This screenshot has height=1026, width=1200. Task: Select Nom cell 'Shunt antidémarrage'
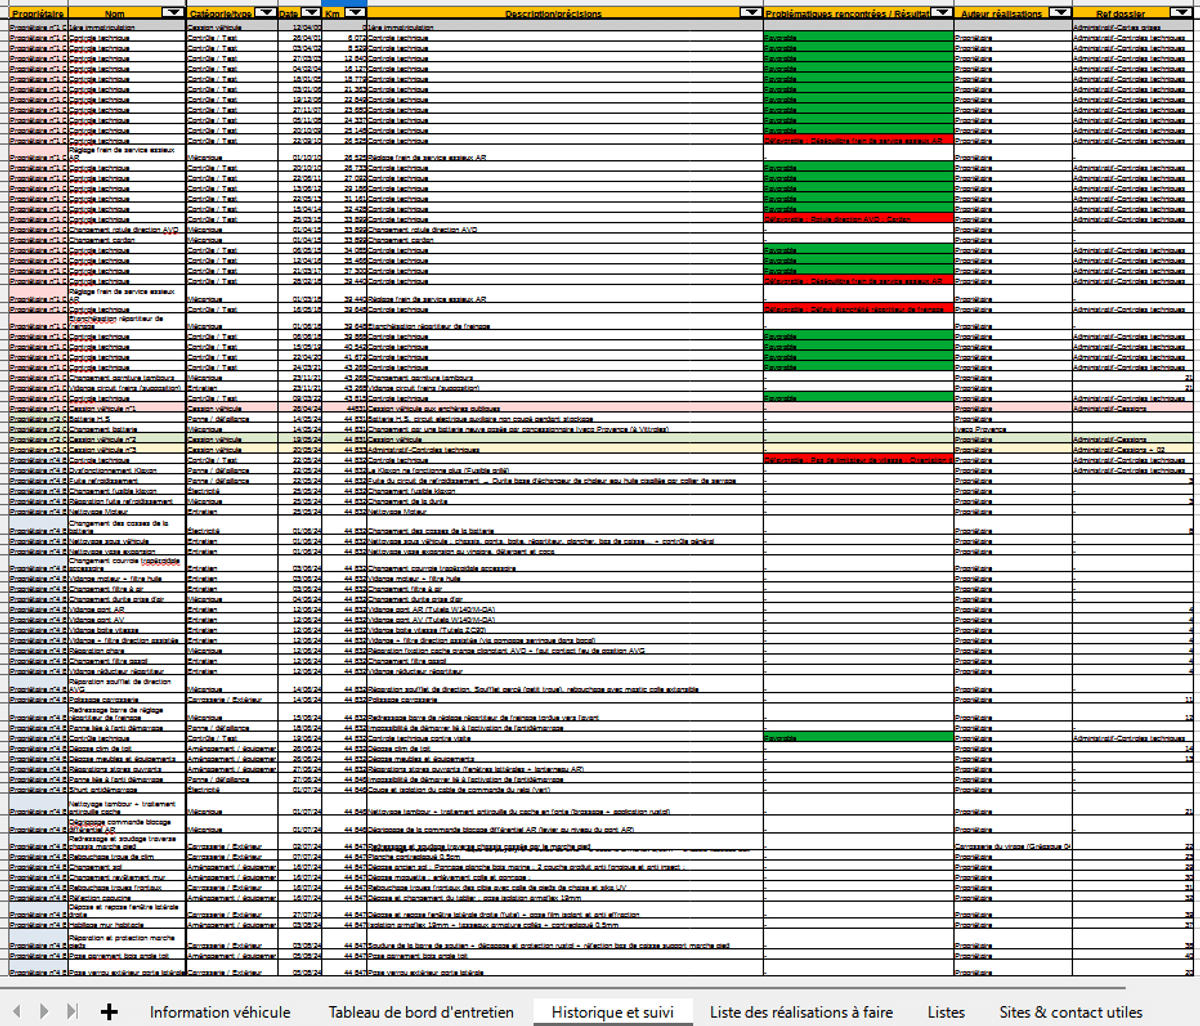tap(127, 790)
